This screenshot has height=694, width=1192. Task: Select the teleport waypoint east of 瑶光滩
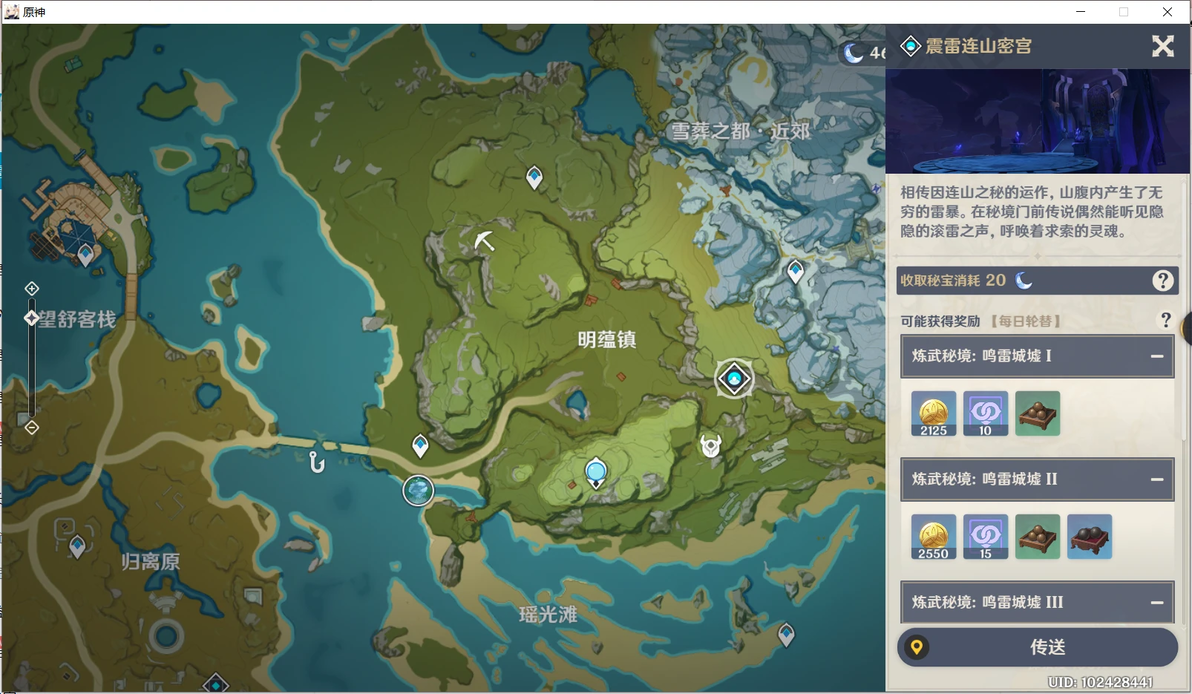[786, 634]
